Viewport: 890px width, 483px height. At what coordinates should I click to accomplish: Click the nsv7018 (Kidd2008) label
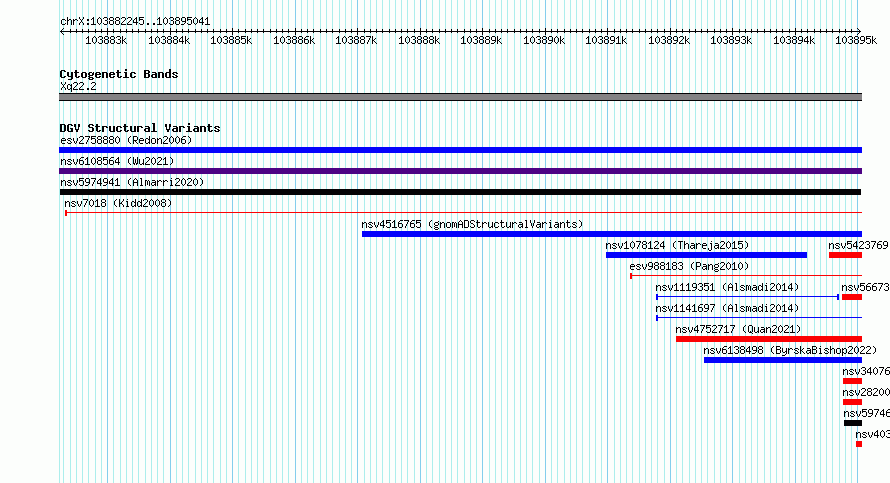click(118, 203)
